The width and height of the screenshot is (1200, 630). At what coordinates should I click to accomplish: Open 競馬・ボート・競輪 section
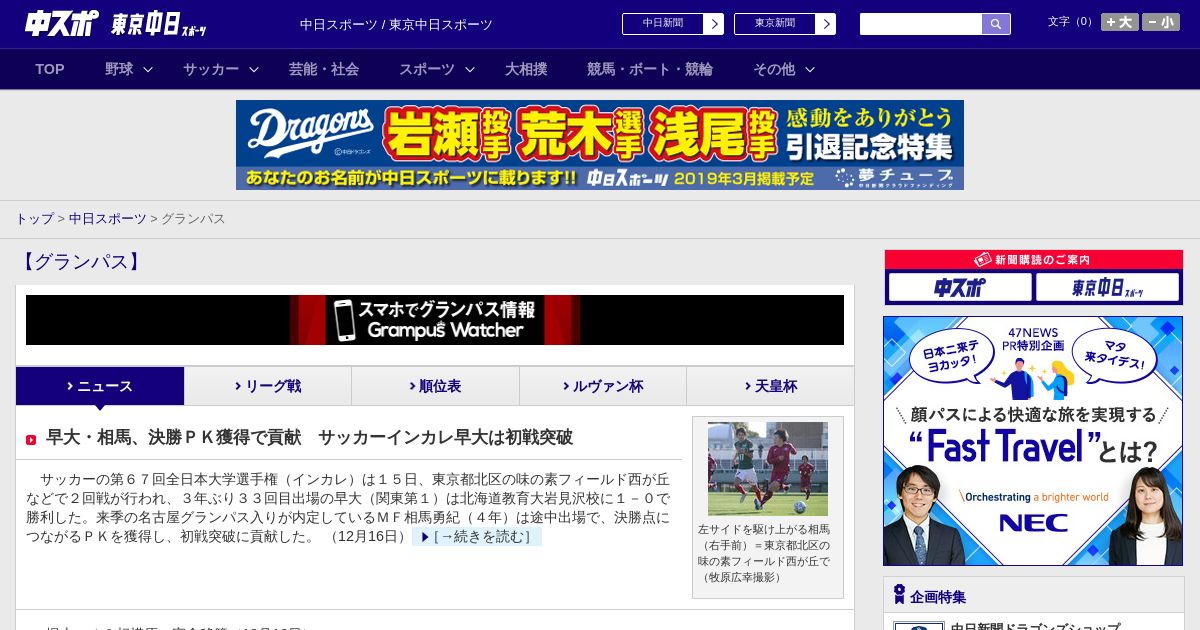[x=650, y=69]
